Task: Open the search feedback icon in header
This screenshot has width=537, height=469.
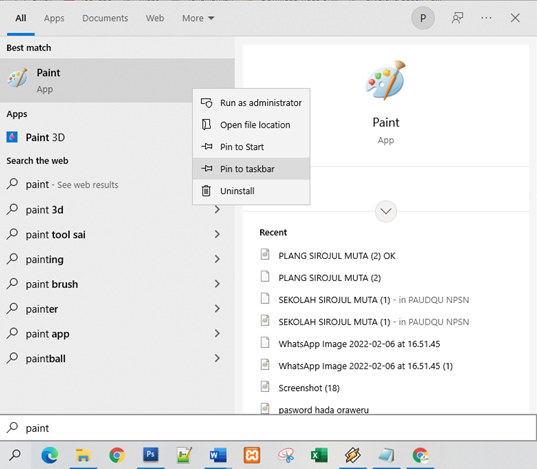Action: [x=457, y=18]
